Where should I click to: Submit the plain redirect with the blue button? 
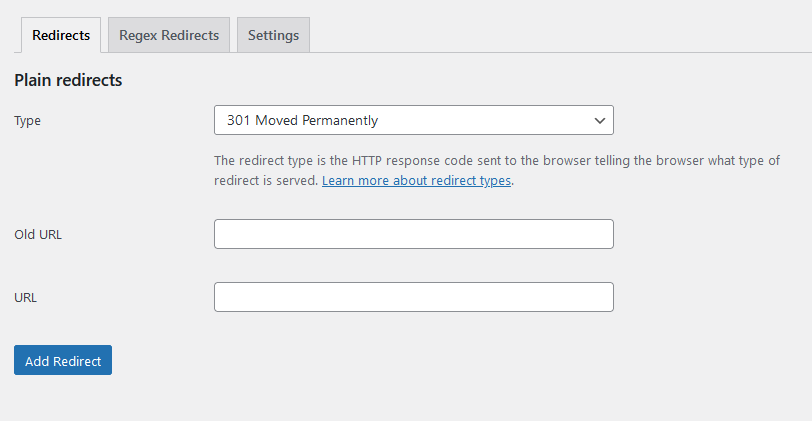tap(63, 360)
